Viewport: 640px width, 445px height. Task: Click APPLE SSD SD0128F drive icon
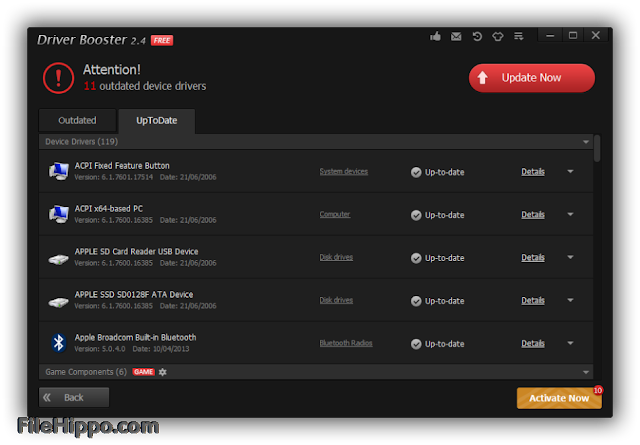tap(58, 302)
